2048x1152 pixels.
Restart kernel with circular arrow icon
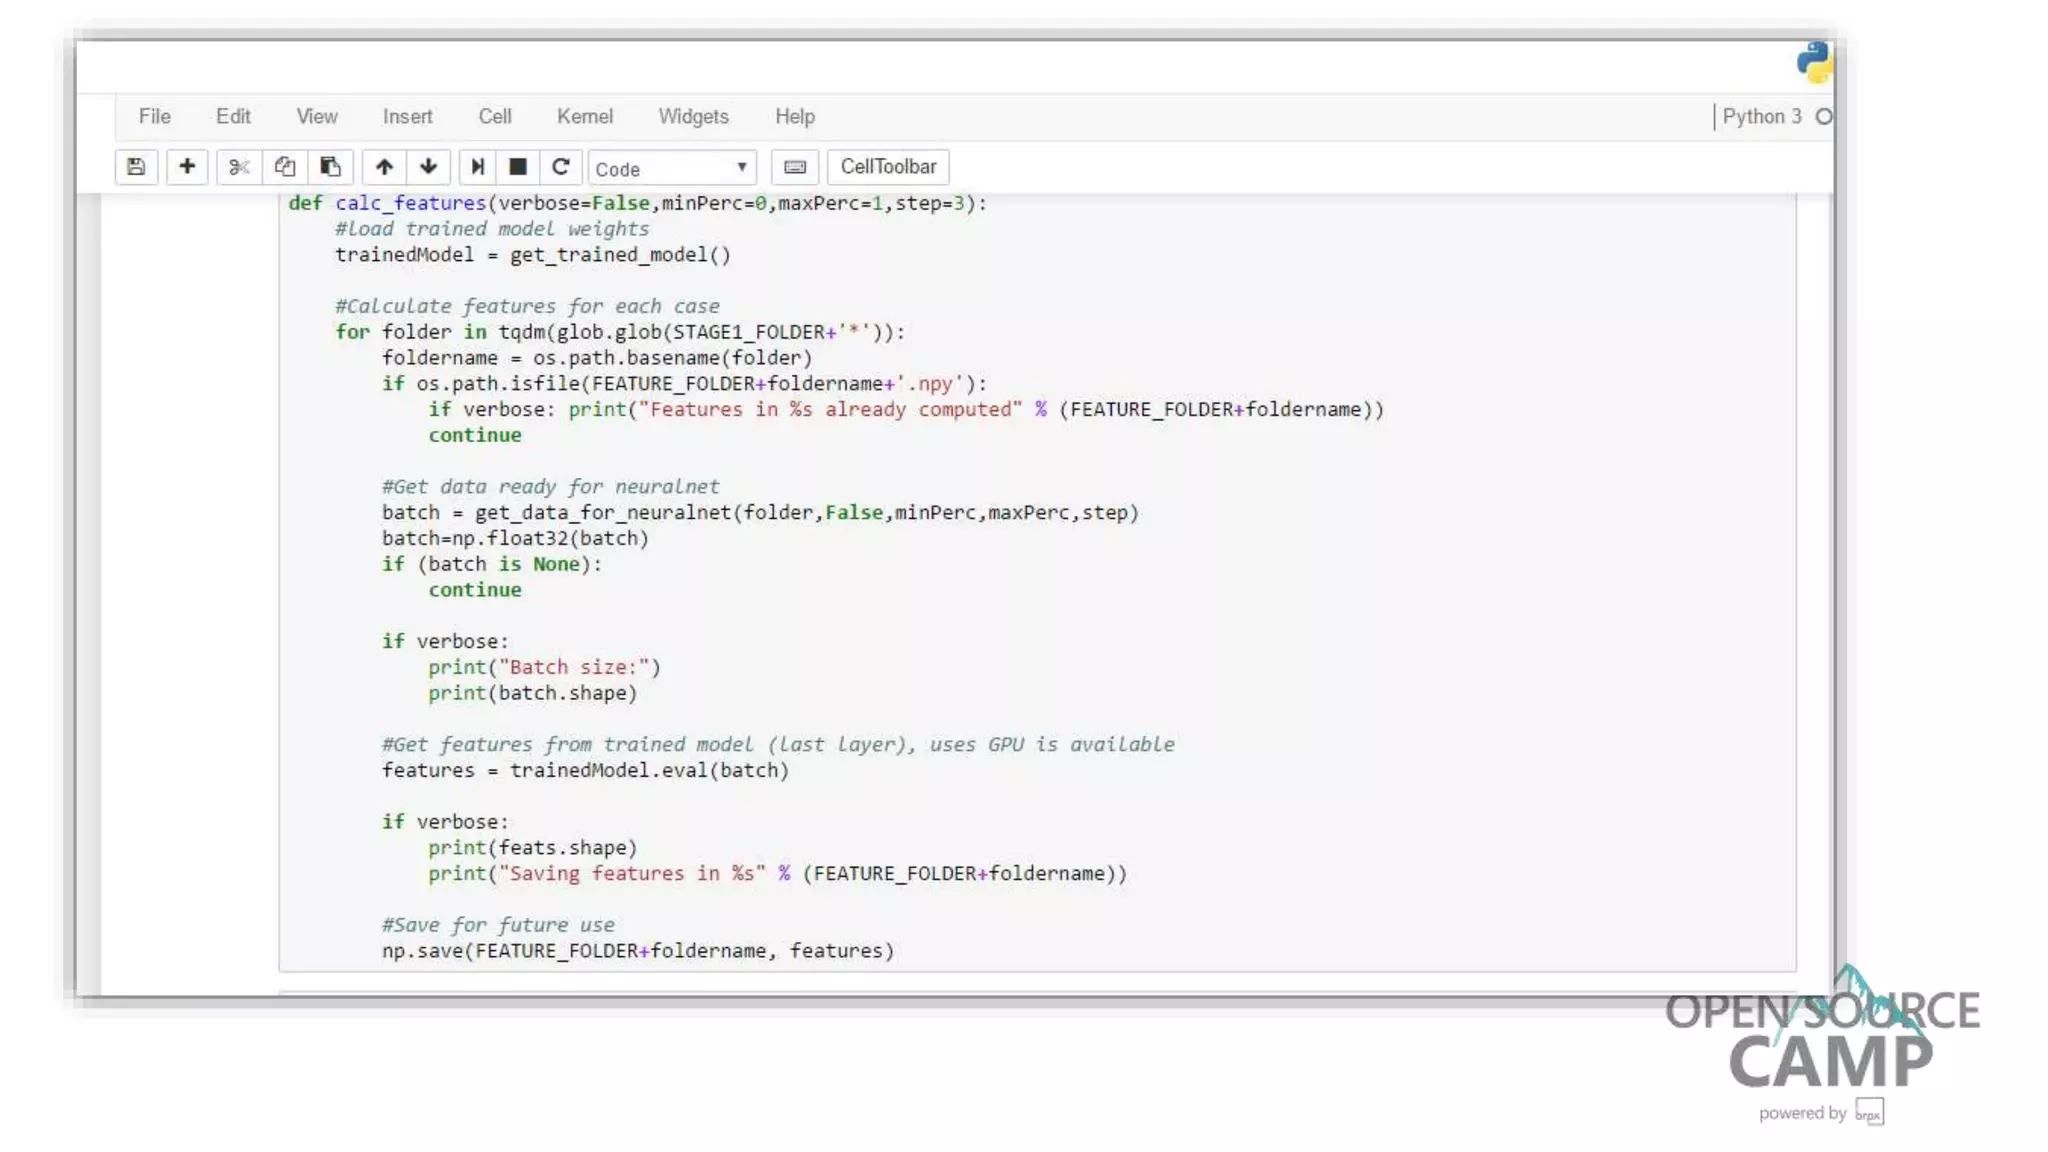(561, 167)
